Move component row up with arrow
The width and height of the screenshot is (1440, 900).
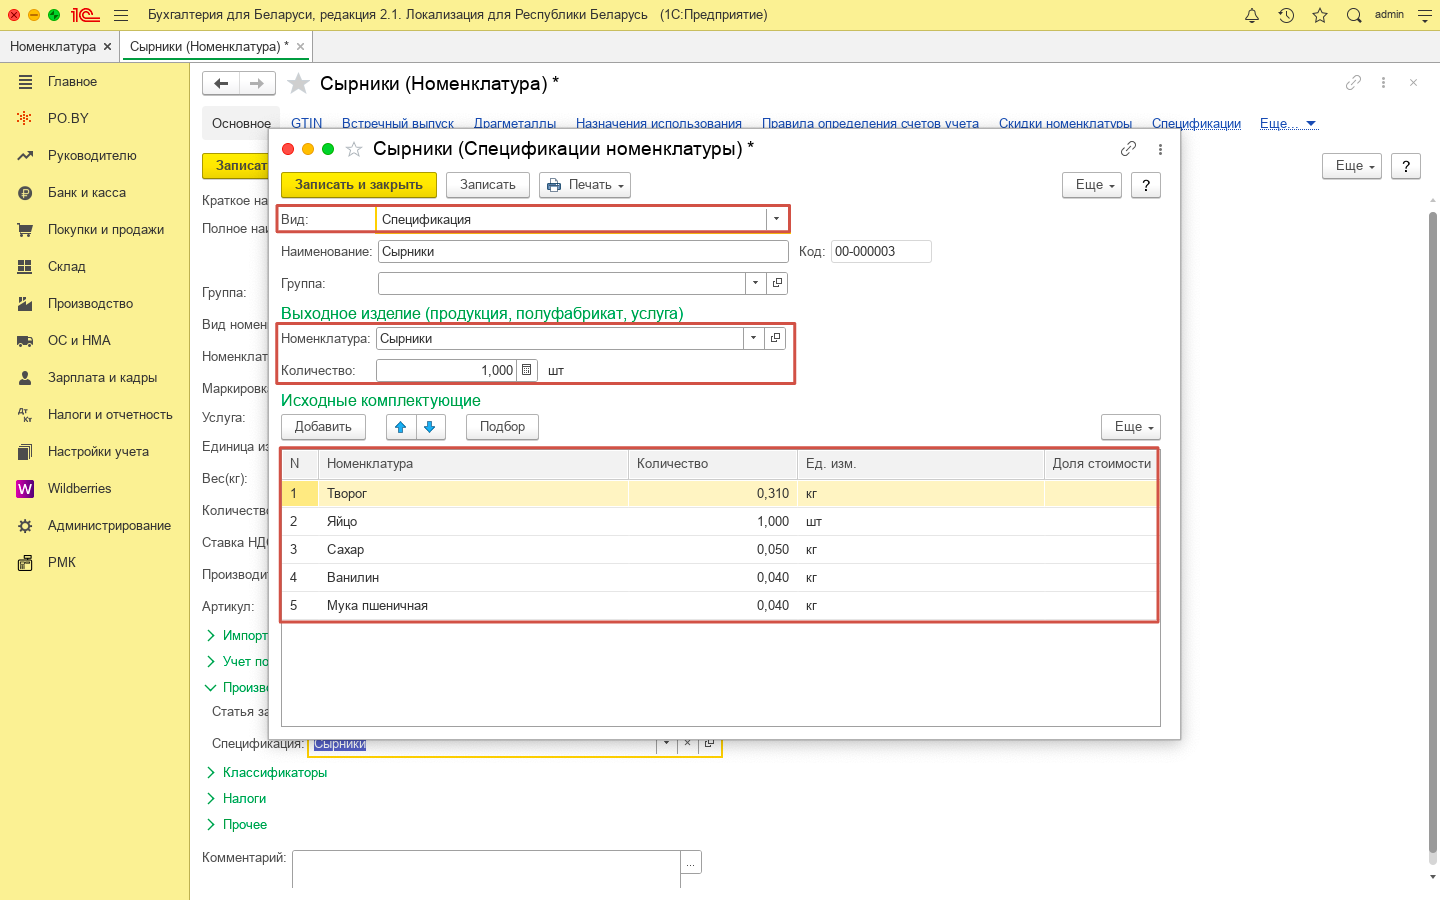pyautogui.click(x=400, y=427)
